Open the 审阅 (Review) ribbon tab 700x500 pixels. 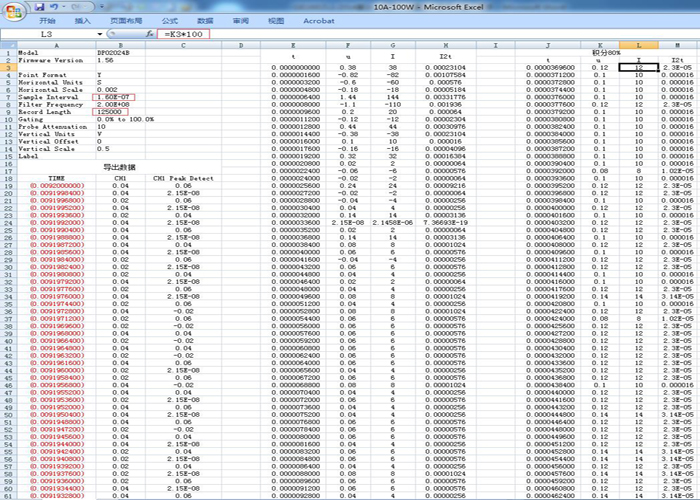(x=241, y=21)
